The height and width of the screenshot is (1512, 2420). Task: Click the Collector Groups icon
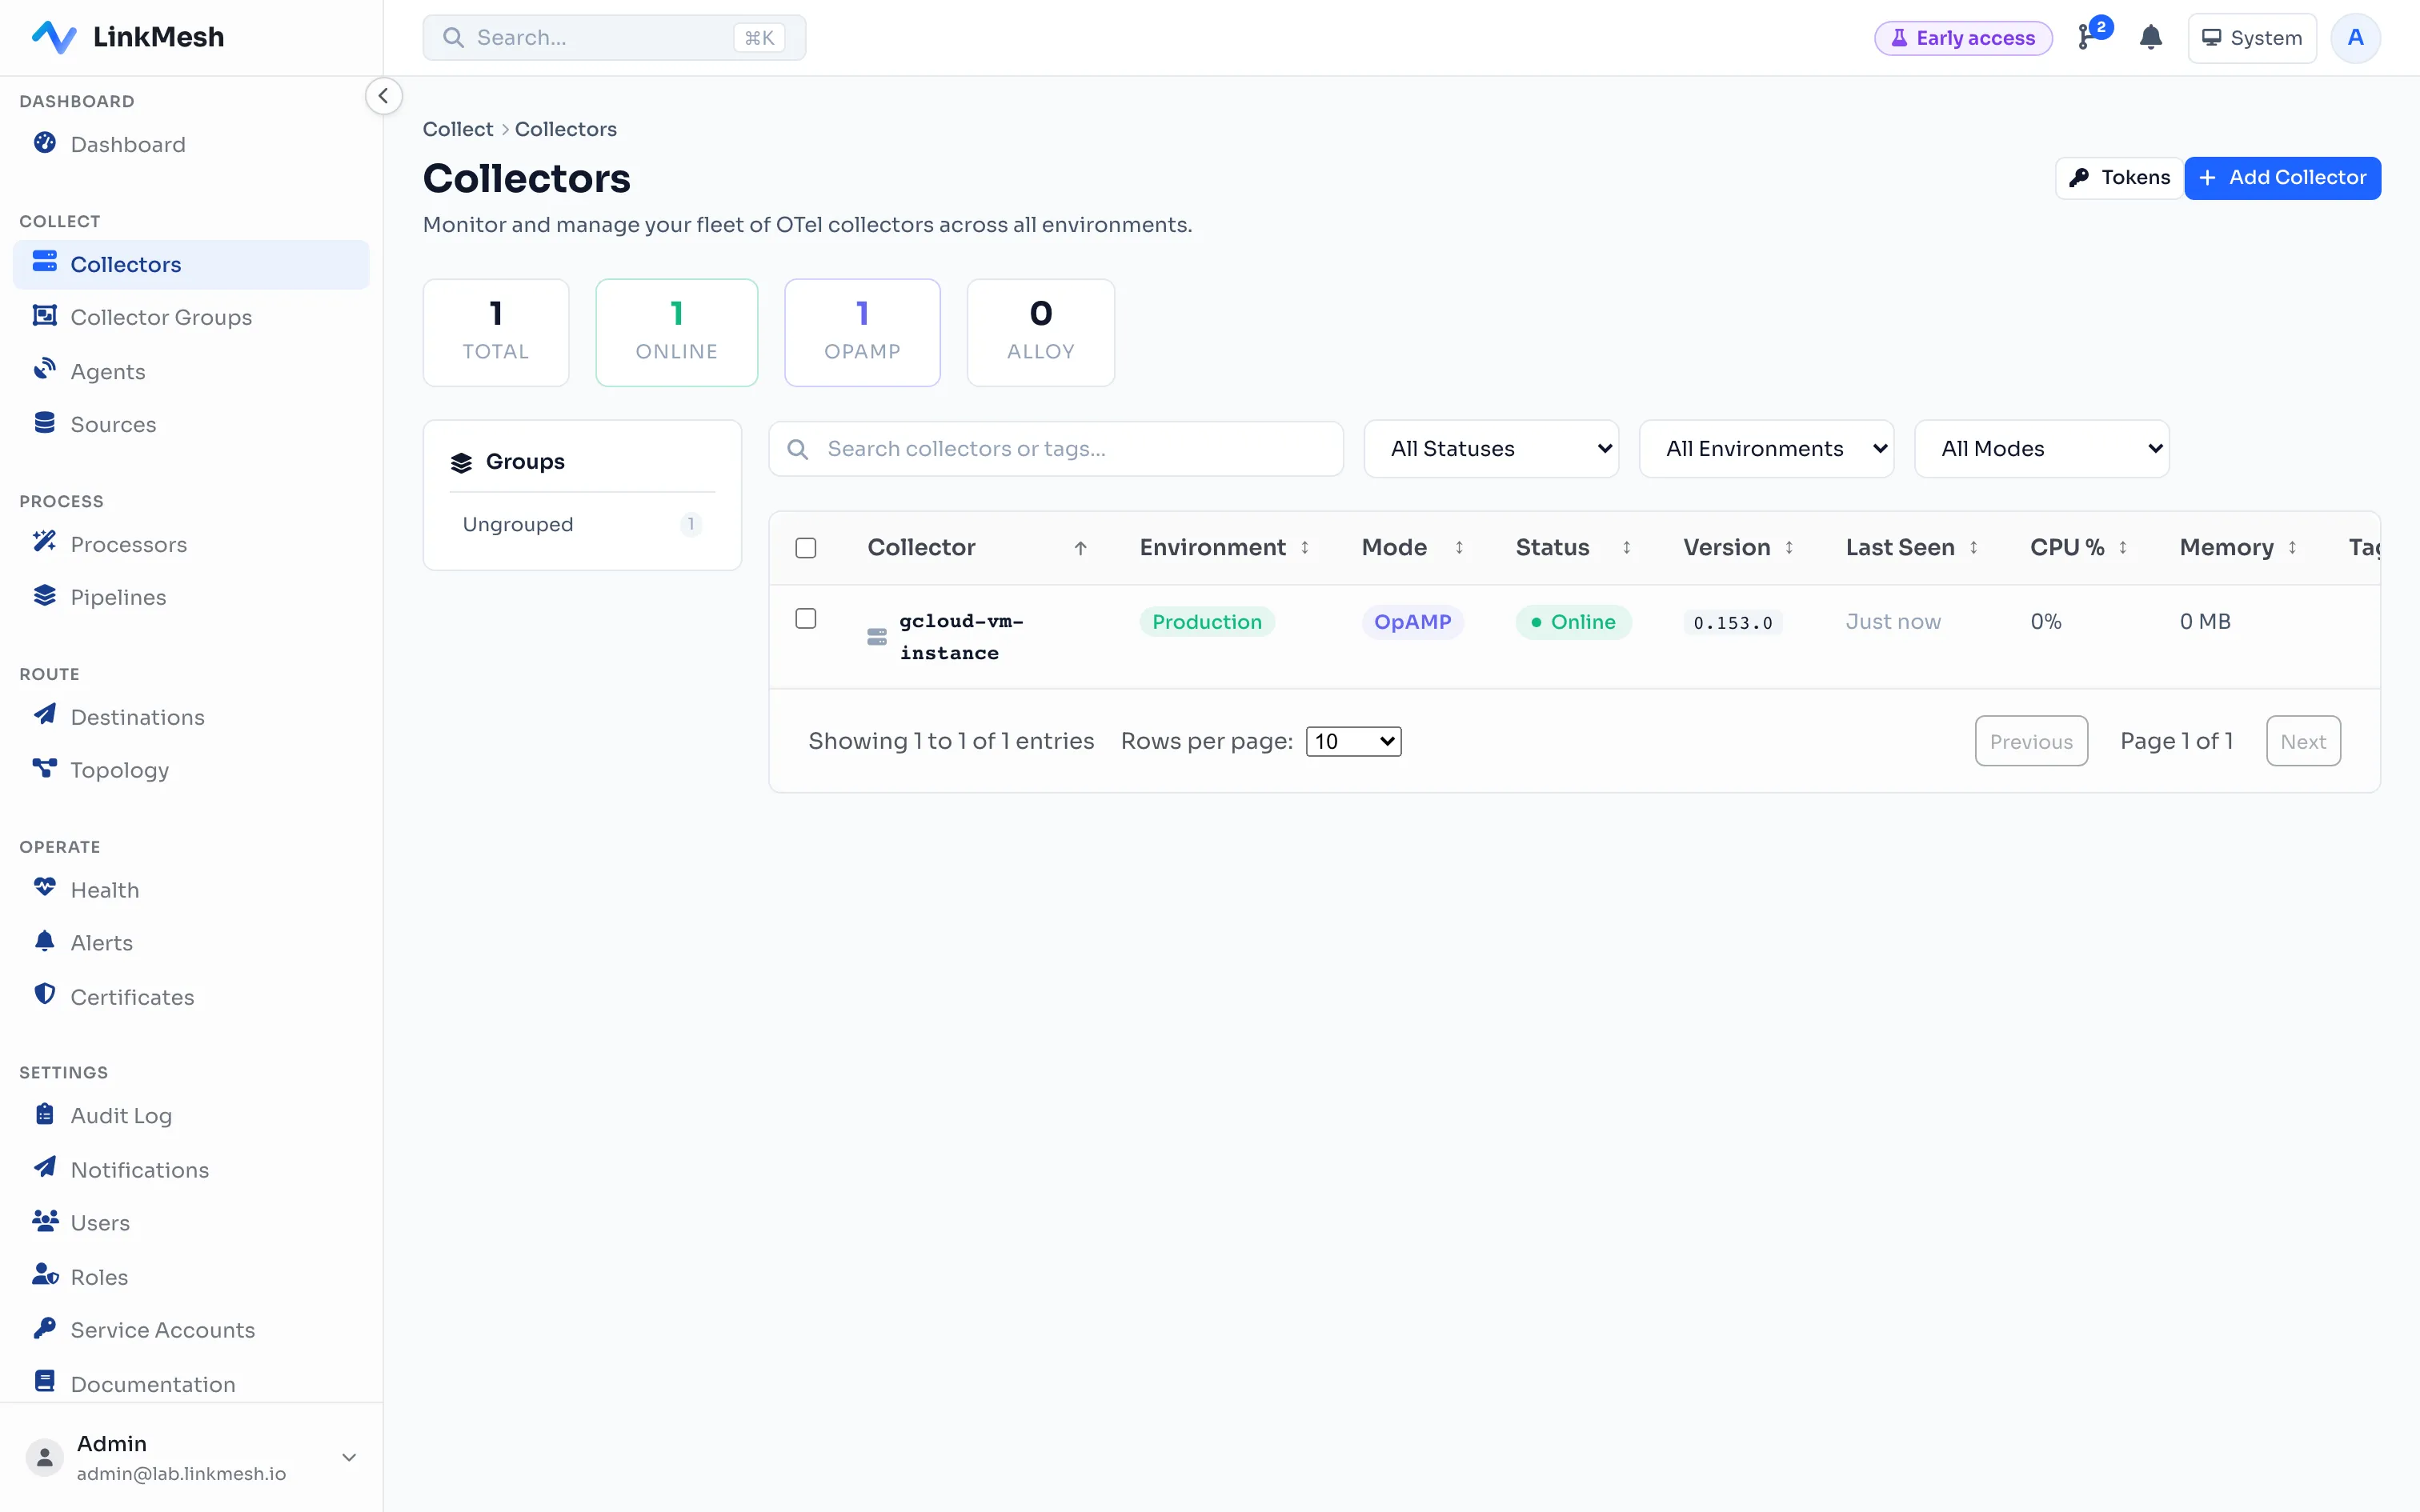[45, 316]
